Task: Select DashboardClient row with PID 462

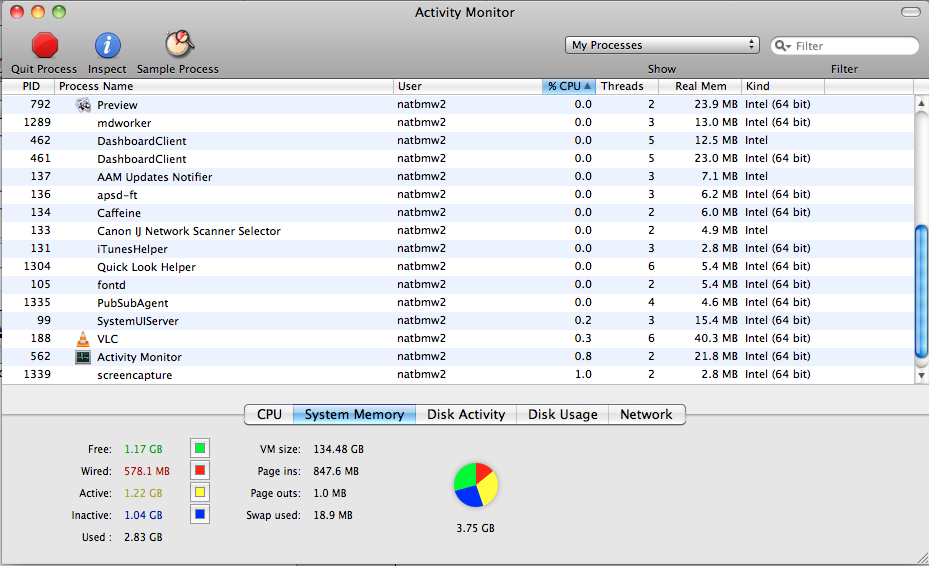Action: [x=457, y=140]
